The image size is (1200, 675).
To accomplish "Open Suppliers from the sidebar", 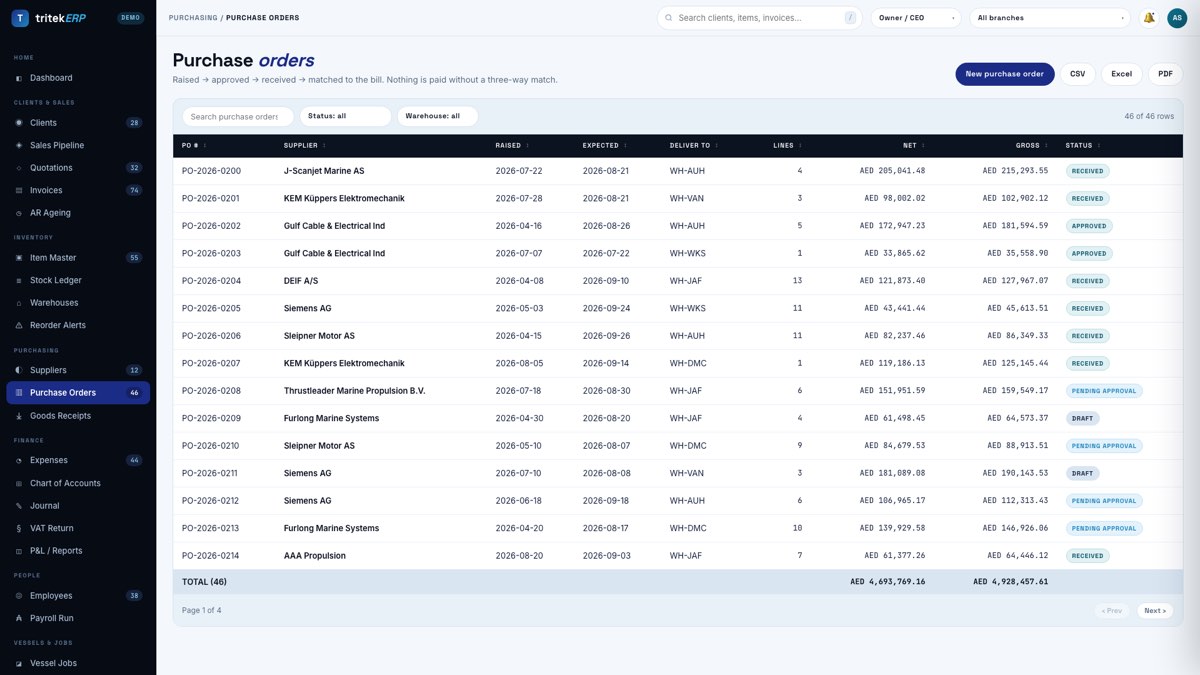I will [x=78, y=370].
